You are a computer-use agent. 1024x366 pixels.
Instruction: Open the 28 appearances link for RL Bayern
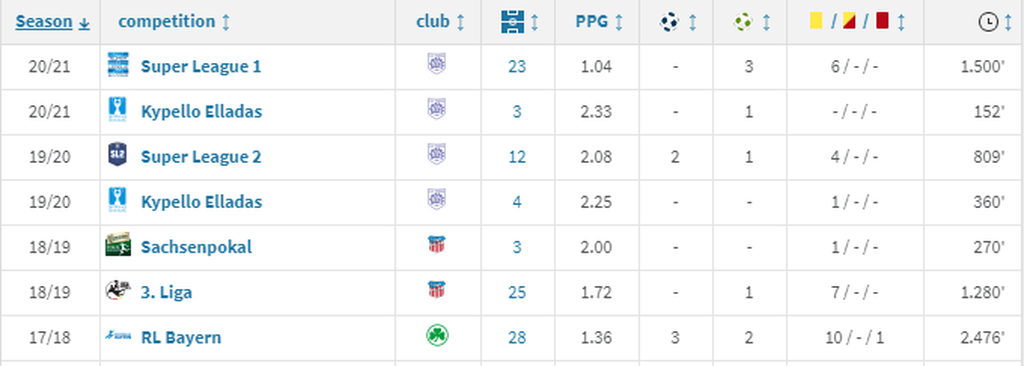tap(517, 337)
